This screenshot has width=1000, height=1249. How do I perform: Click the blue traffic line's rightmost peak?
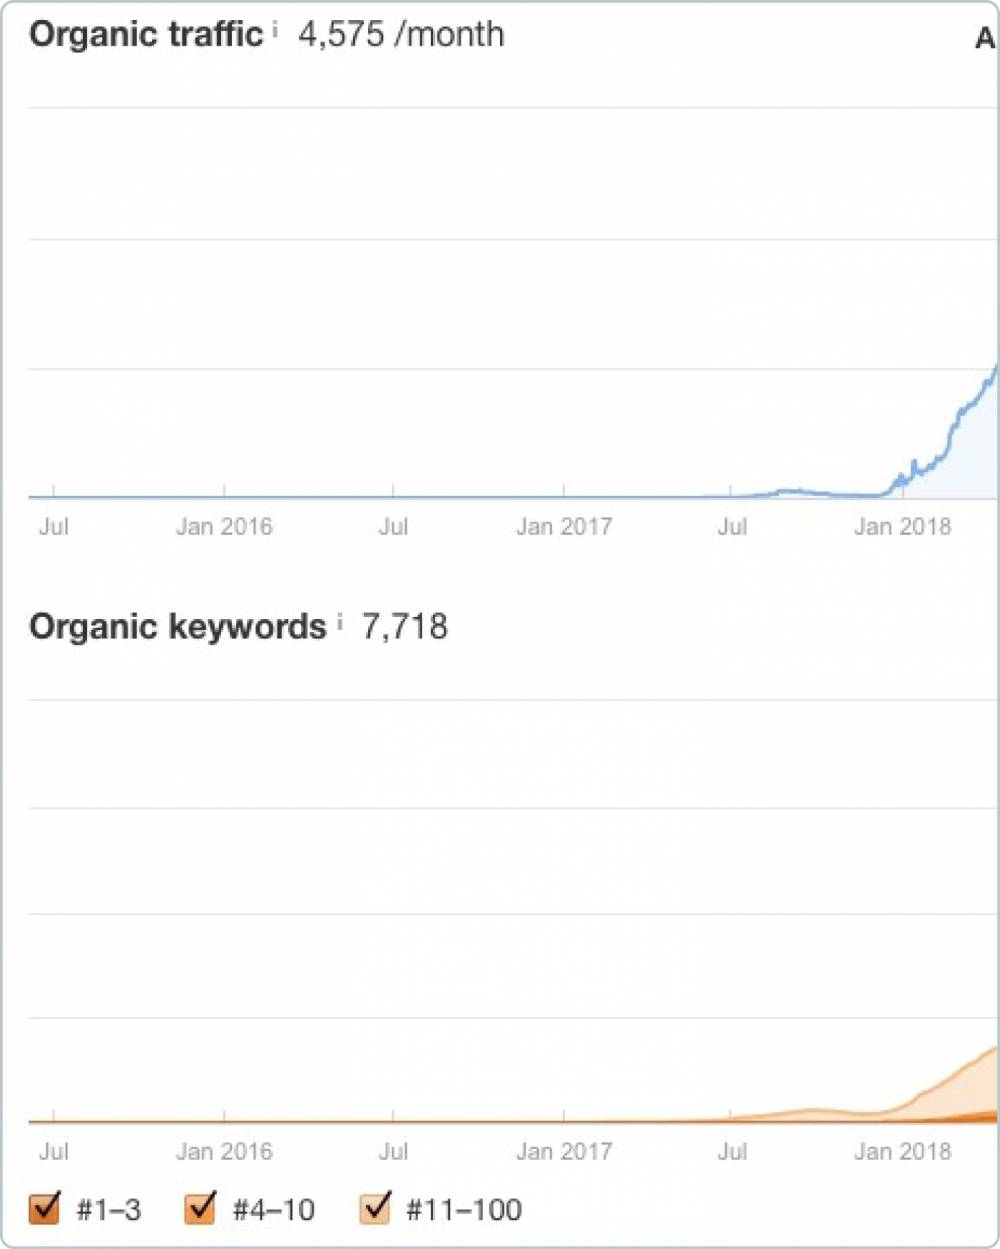[x=995, y=369]
